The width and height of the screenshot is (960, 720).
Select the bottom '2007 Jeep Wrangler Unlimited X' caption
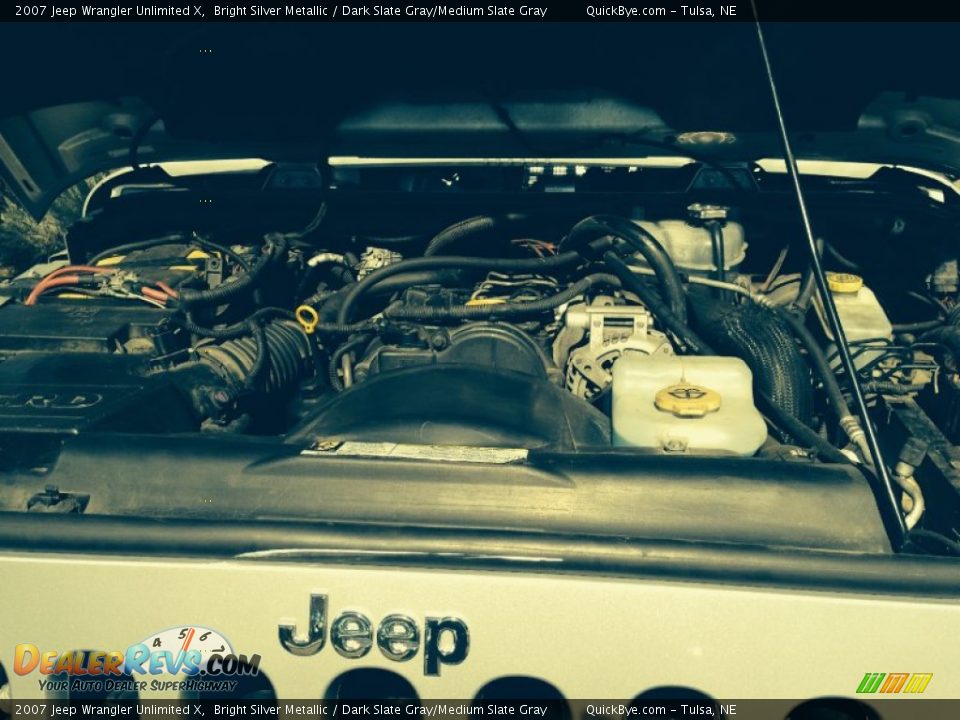(108, 710)
